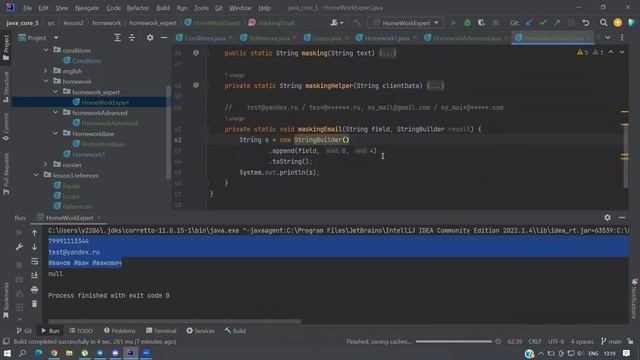Image resolution: width=640 pixels, height=360 pixels.
Task: Open Search Everywhere magnifier icon
Action: [x=603, y=23]
